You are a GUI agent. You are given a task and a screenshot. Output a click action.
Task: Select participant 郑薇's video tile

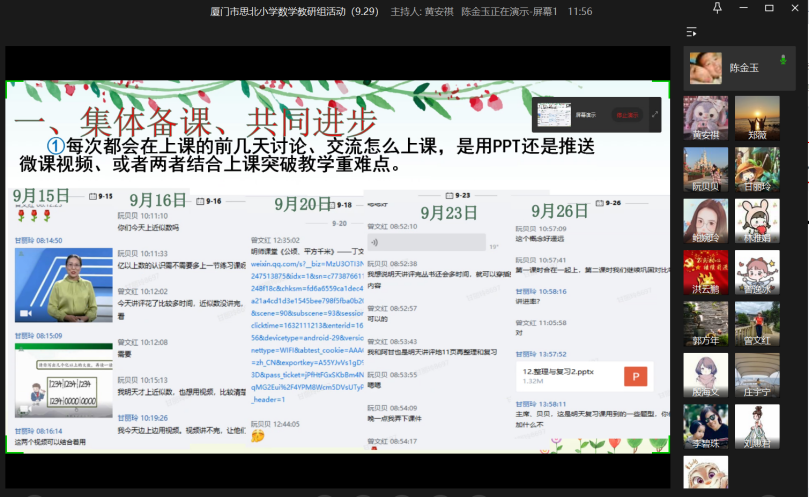(757, 118)
